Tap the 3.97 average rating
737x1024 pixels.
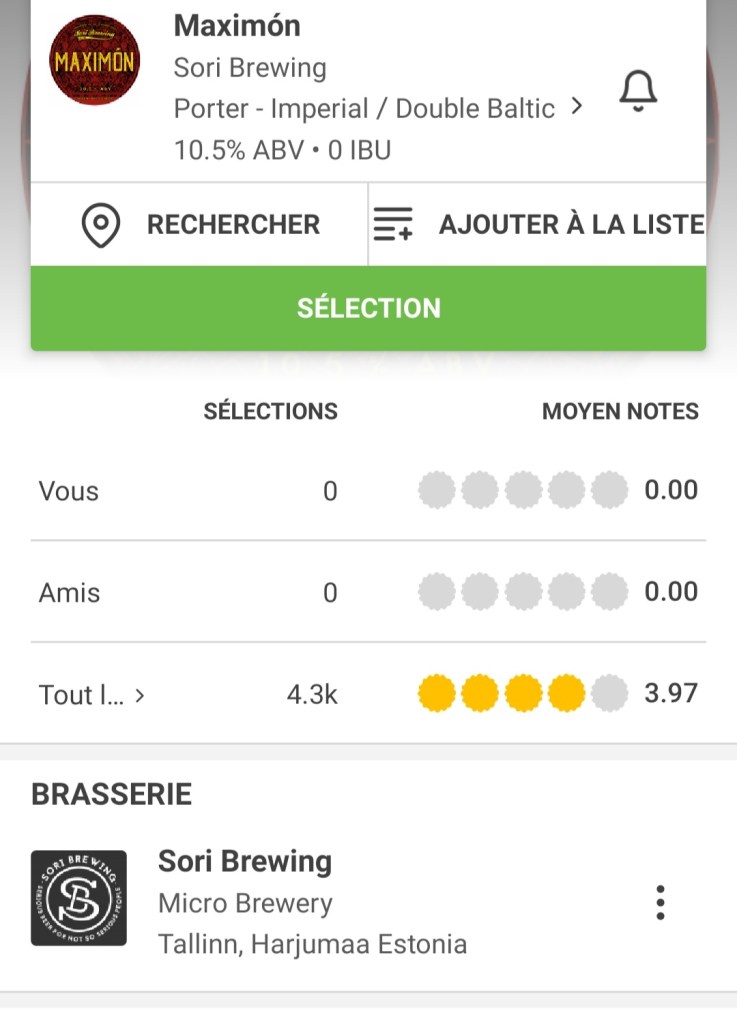(x=671, y=693)
